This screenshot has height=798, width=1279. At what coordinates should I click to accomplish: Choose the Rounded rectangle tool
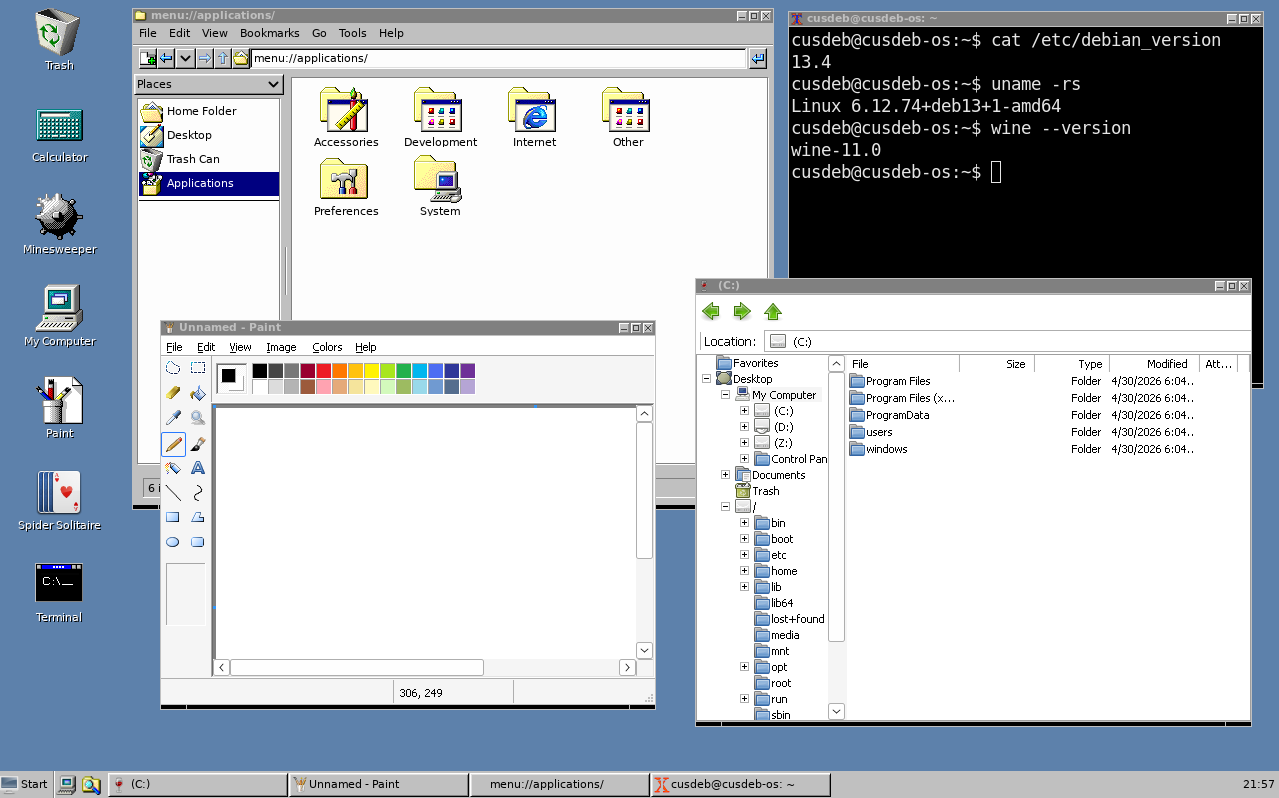click(x=198, y=543)
